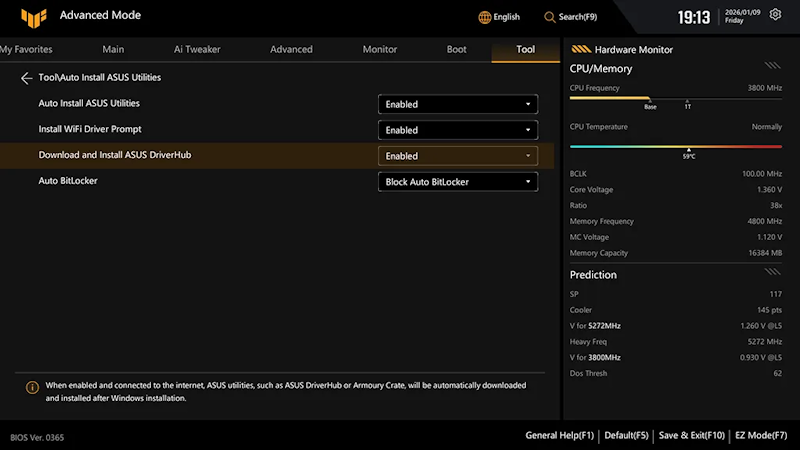The image size is (800, 450).
Task: Click the back arrow beside Tool\Auto Install ASUS Utilities
Action: click(x=27, y=78)
